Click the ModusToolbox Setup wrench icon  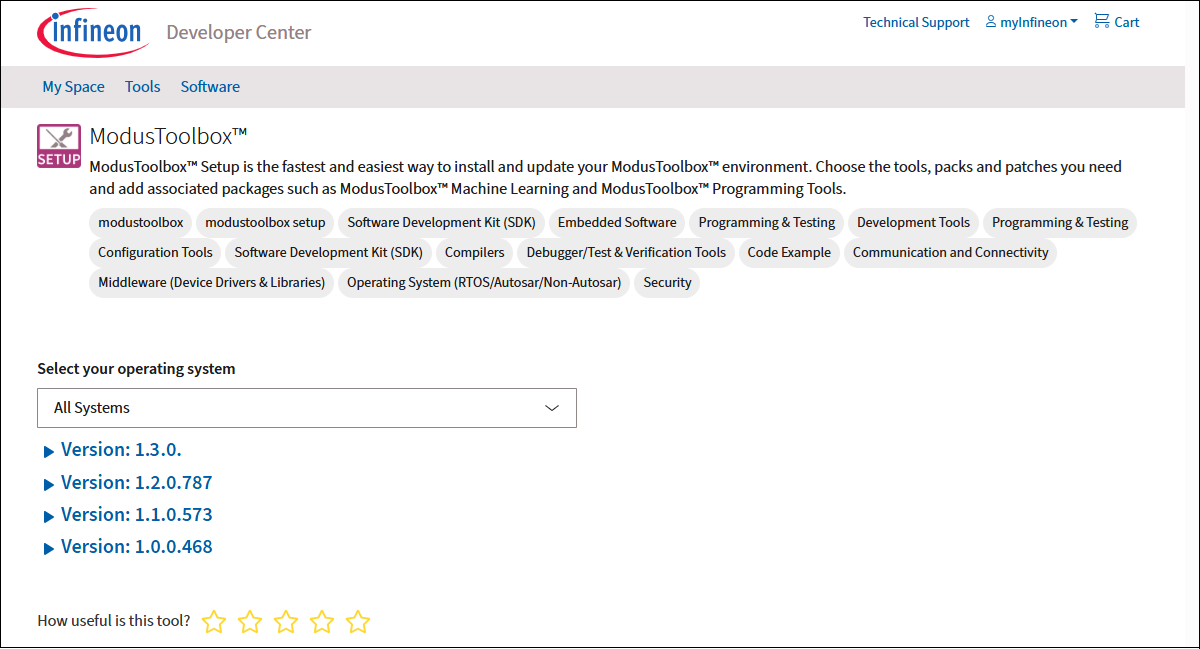(59, 146)
